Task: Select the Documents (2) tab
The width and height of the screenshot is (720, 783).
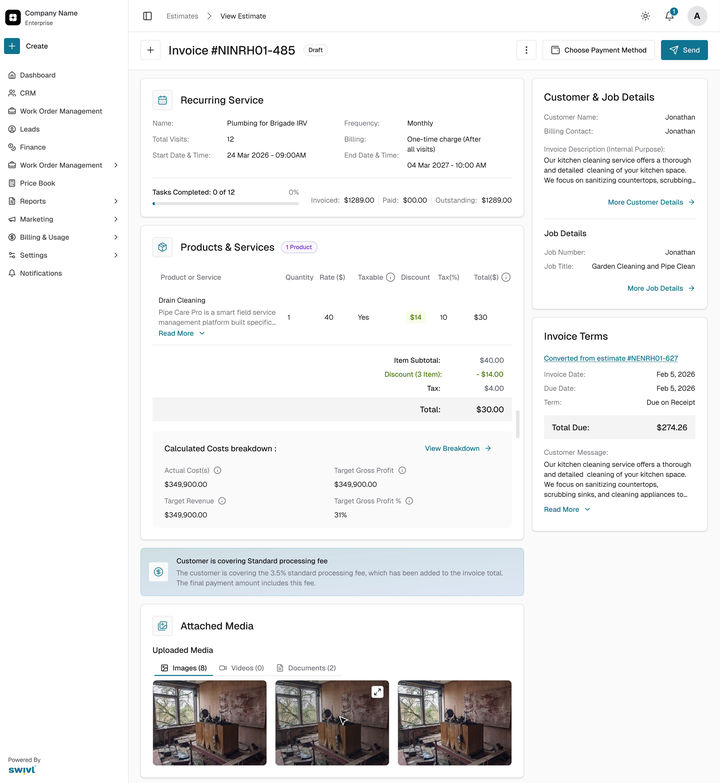Action: [307, 668]
